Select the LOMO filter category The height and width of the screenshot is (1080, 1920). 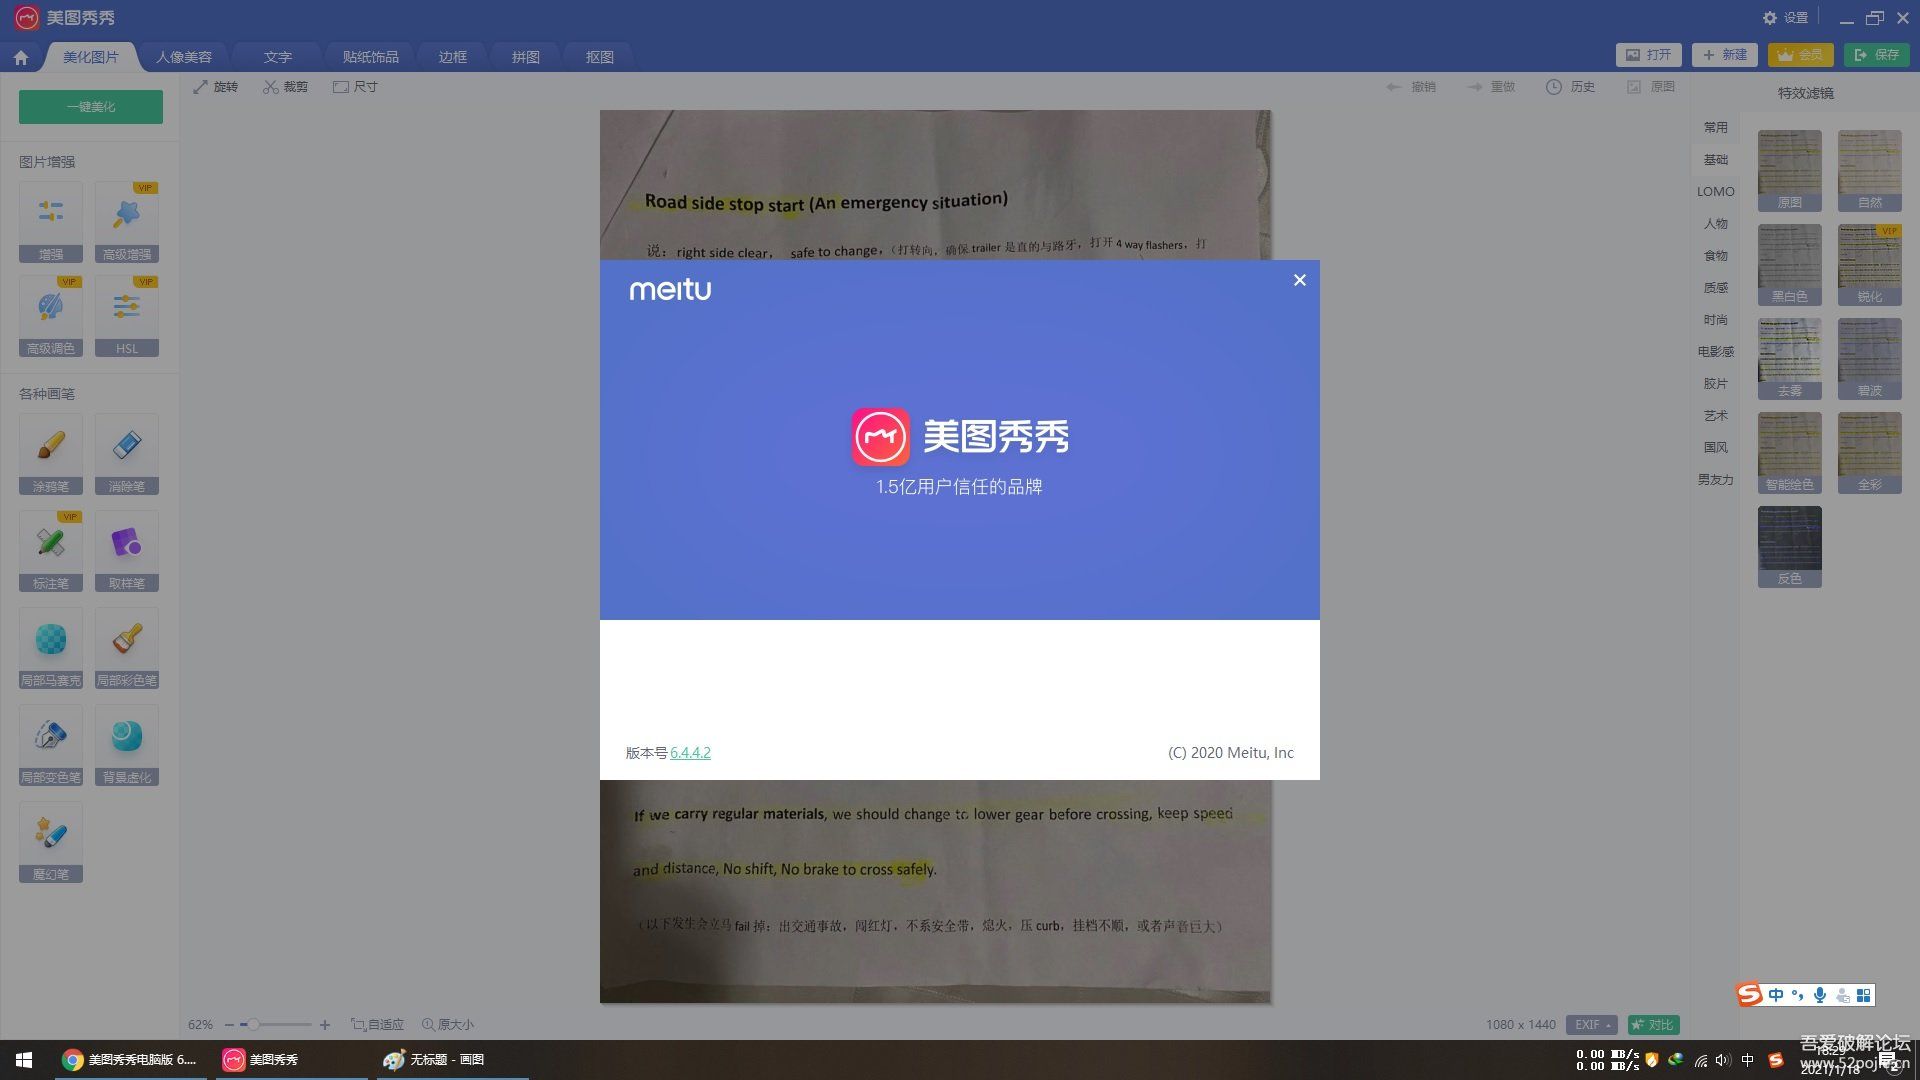pos(1715,191)
